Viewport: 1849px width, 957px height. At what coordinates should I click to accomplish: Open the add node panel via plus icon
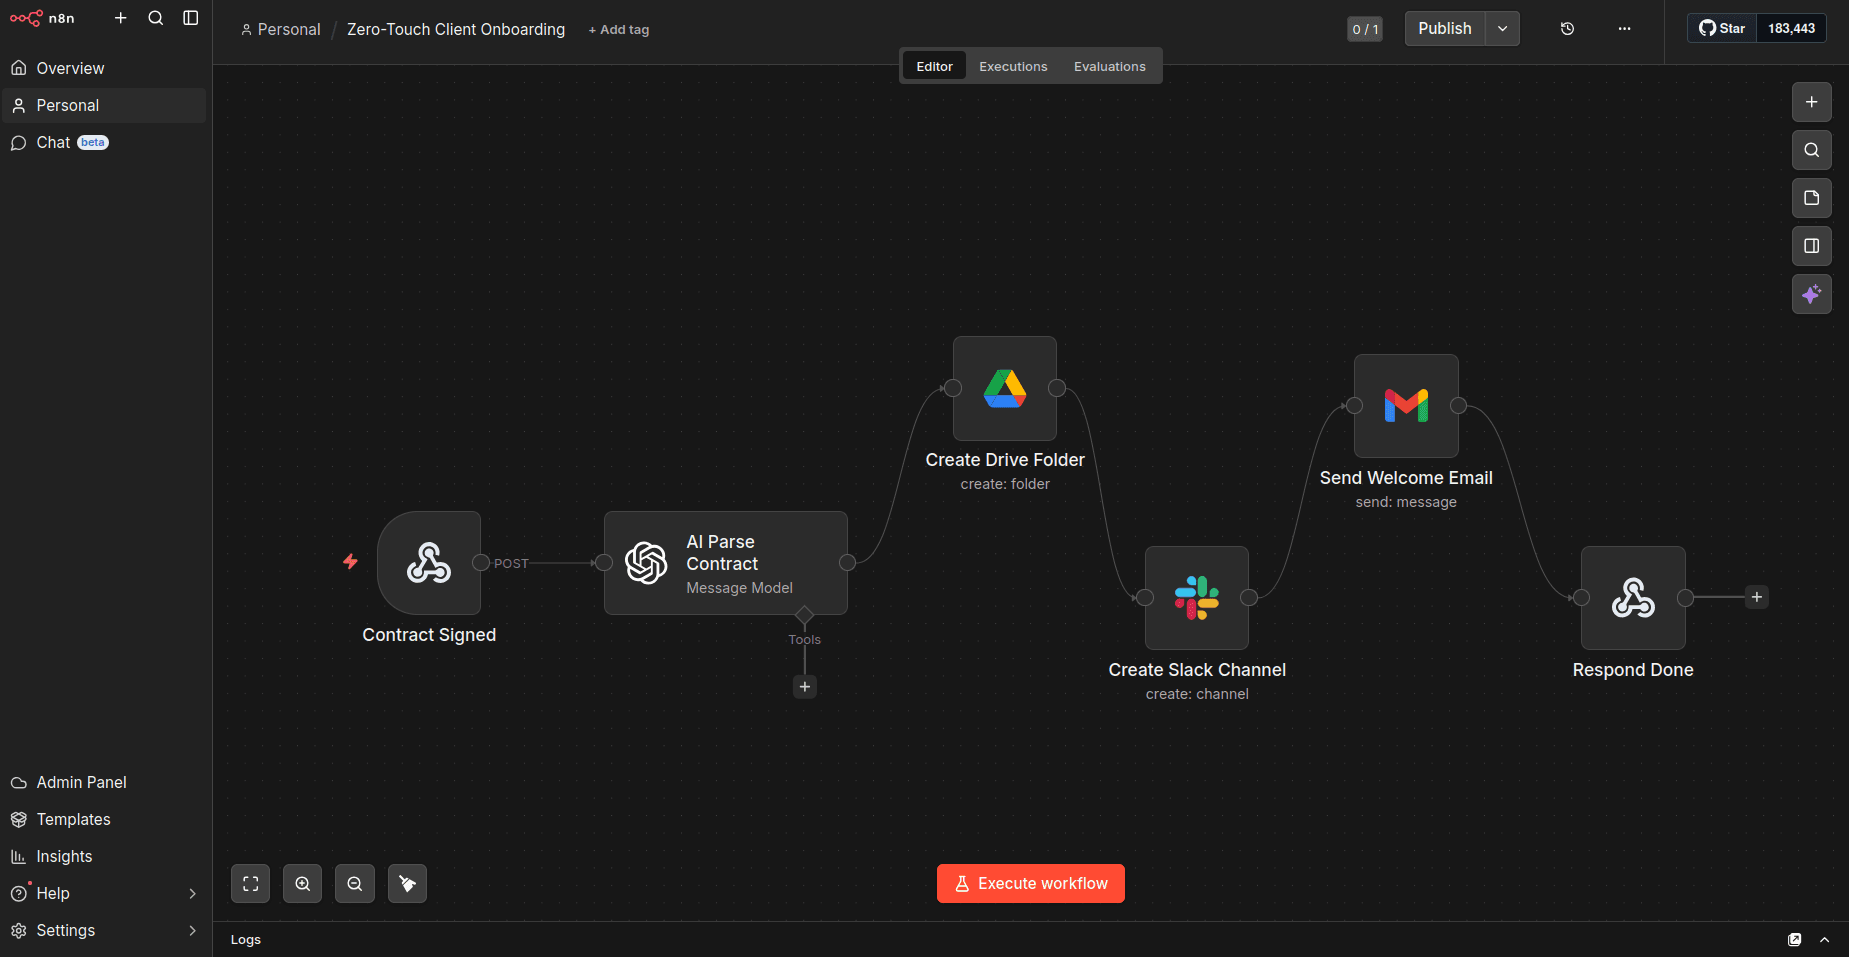click(x=1811, y=102)
